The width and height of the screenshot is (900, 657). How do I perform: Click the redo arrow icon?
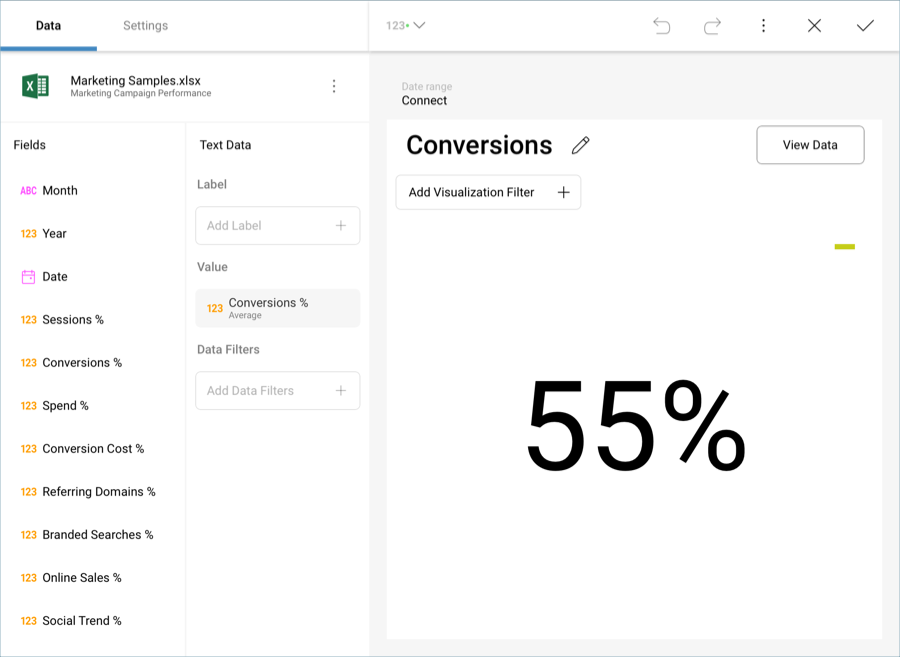click(712, 26)
